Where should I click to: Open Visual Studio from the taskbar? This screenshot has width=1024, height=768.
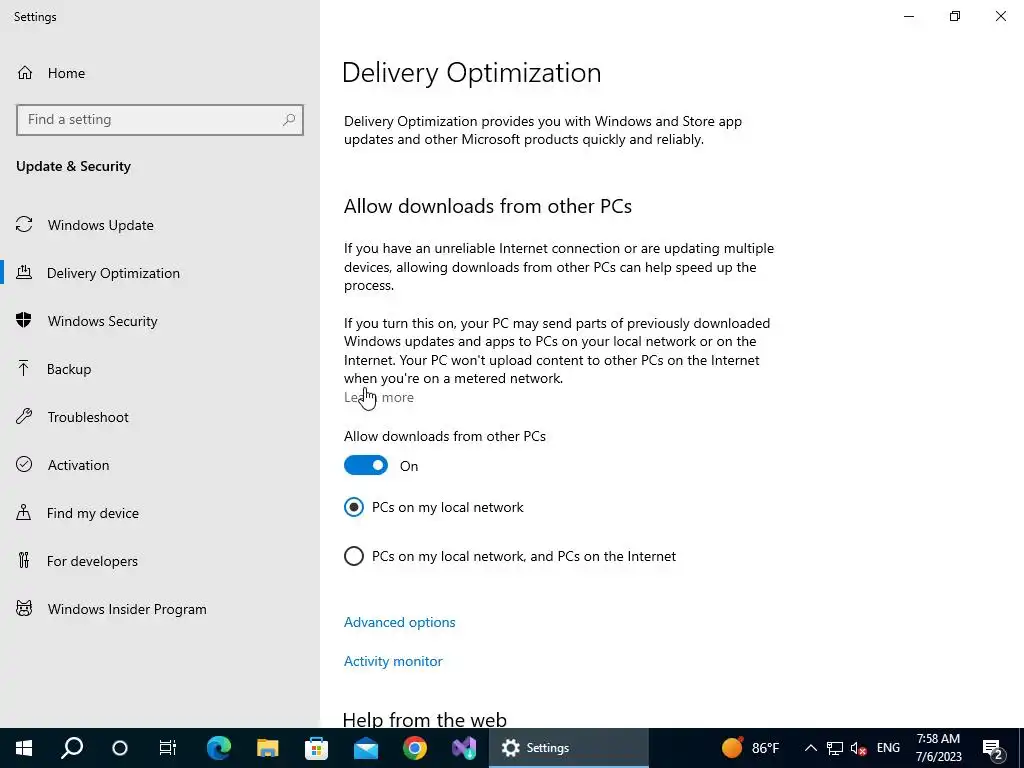pyautogui.click(x=464, y=748)
